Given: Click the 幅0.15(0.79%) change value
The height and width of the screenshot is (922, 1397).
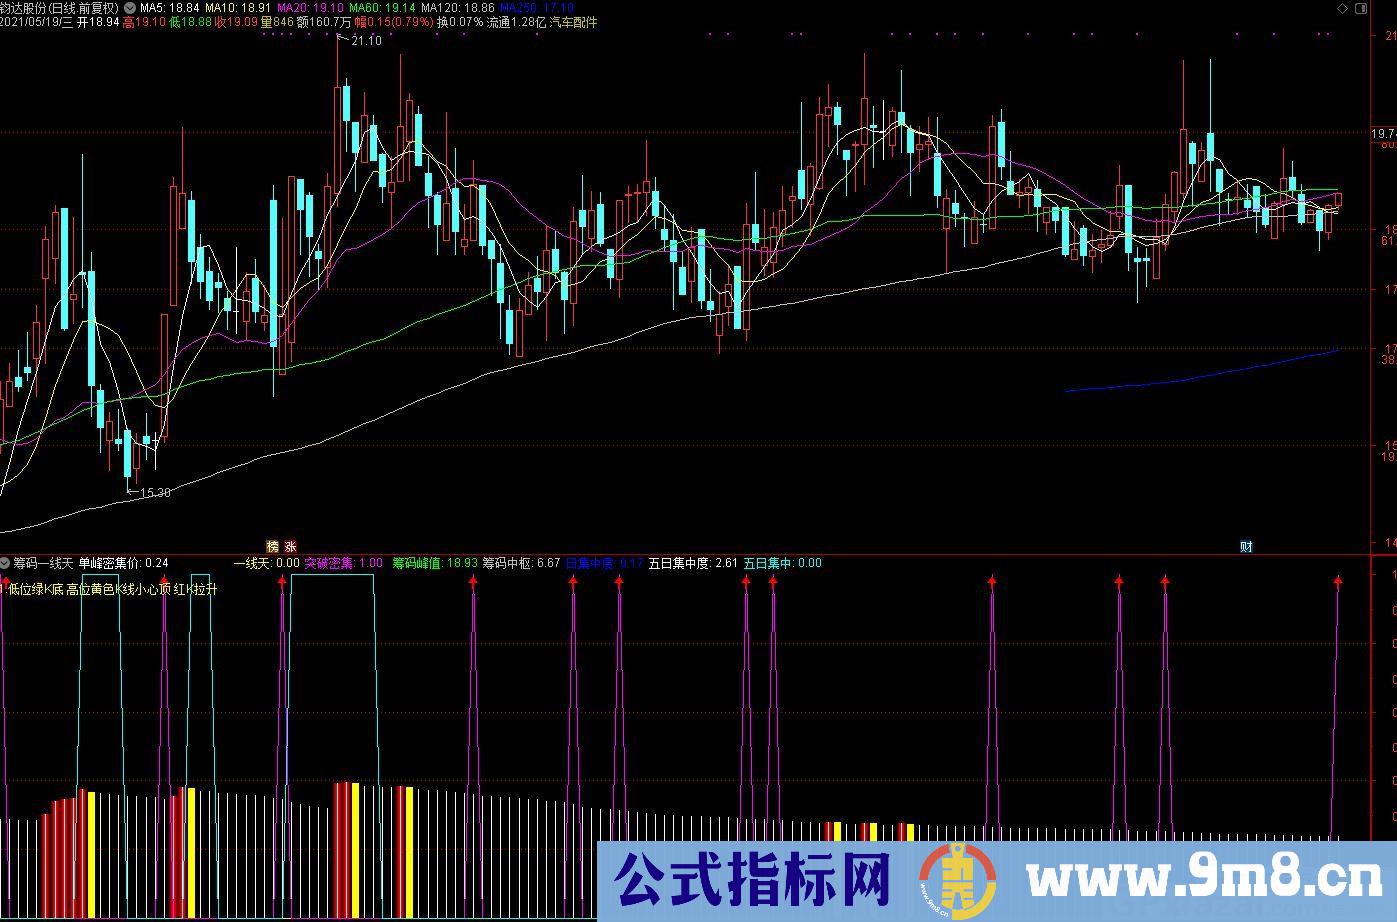Looking at the screenshot, I should [395, 21].
